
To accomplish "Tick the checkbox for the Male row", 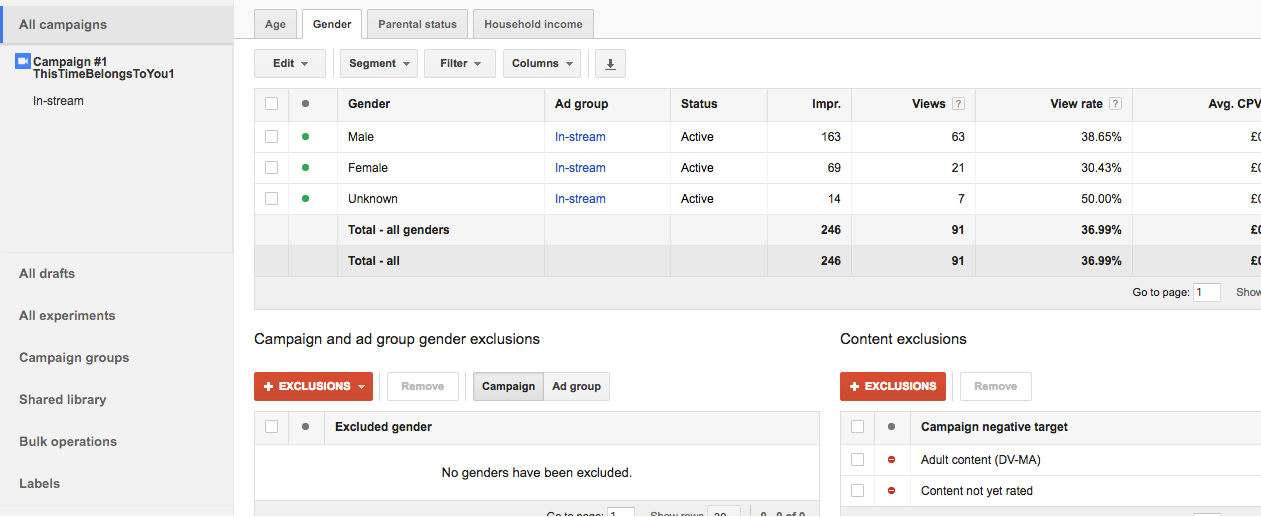I will [271, 137].
